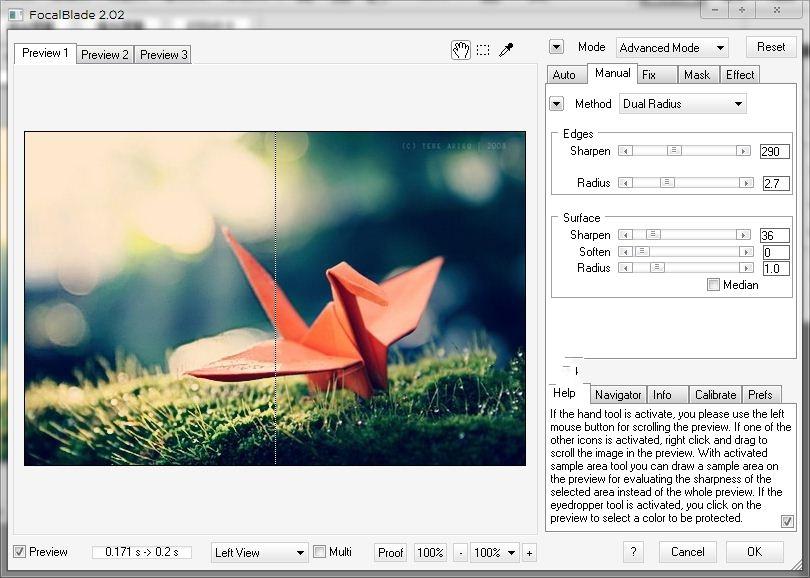Click the origami crane preview image
The height and width of the screenshot is (578, 810).
pyautogui.click(x=275, y=299)
